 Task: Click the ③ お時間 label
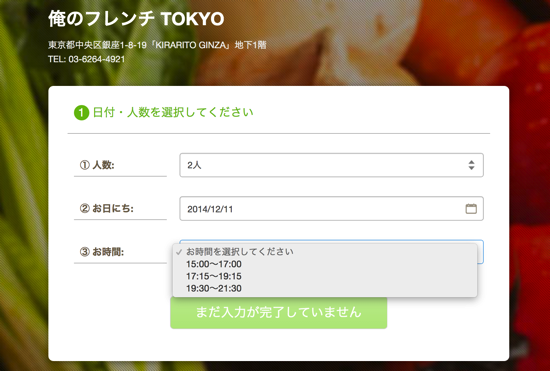pyautogui.click(x=102, y=252)
